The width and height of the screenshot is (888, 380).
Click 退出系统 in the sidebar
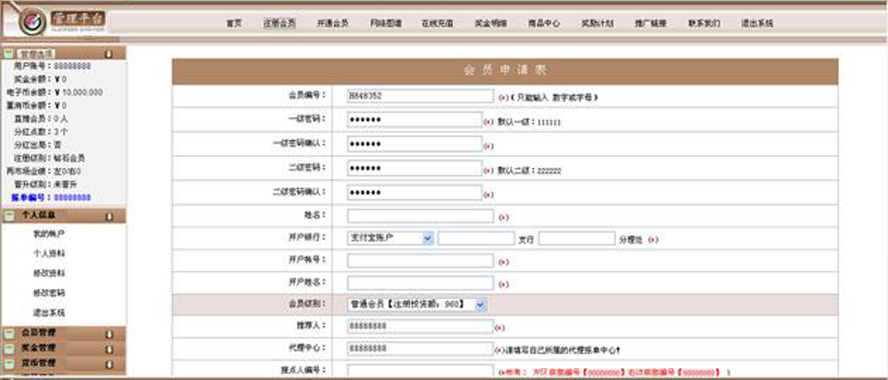[49, 313]
